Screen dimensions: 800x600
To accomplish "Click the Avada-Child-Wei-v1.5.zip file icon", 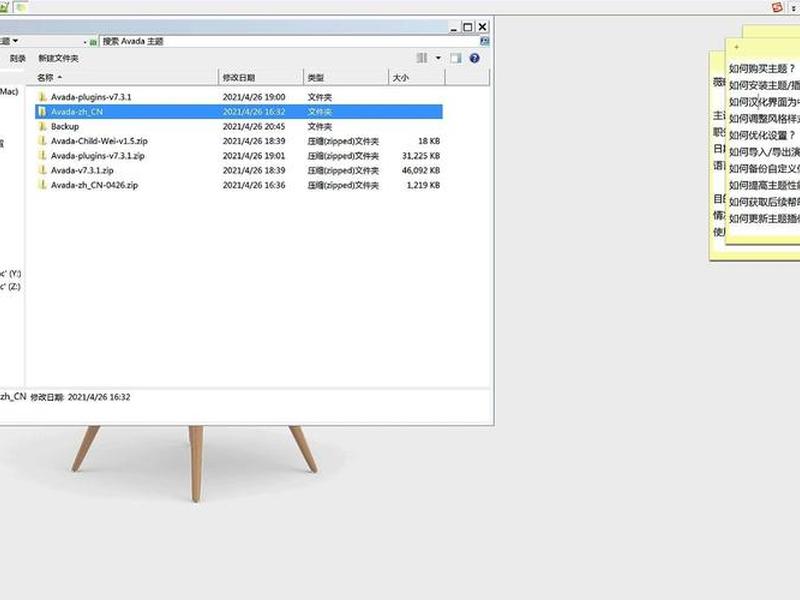I will tap(42, 141).
